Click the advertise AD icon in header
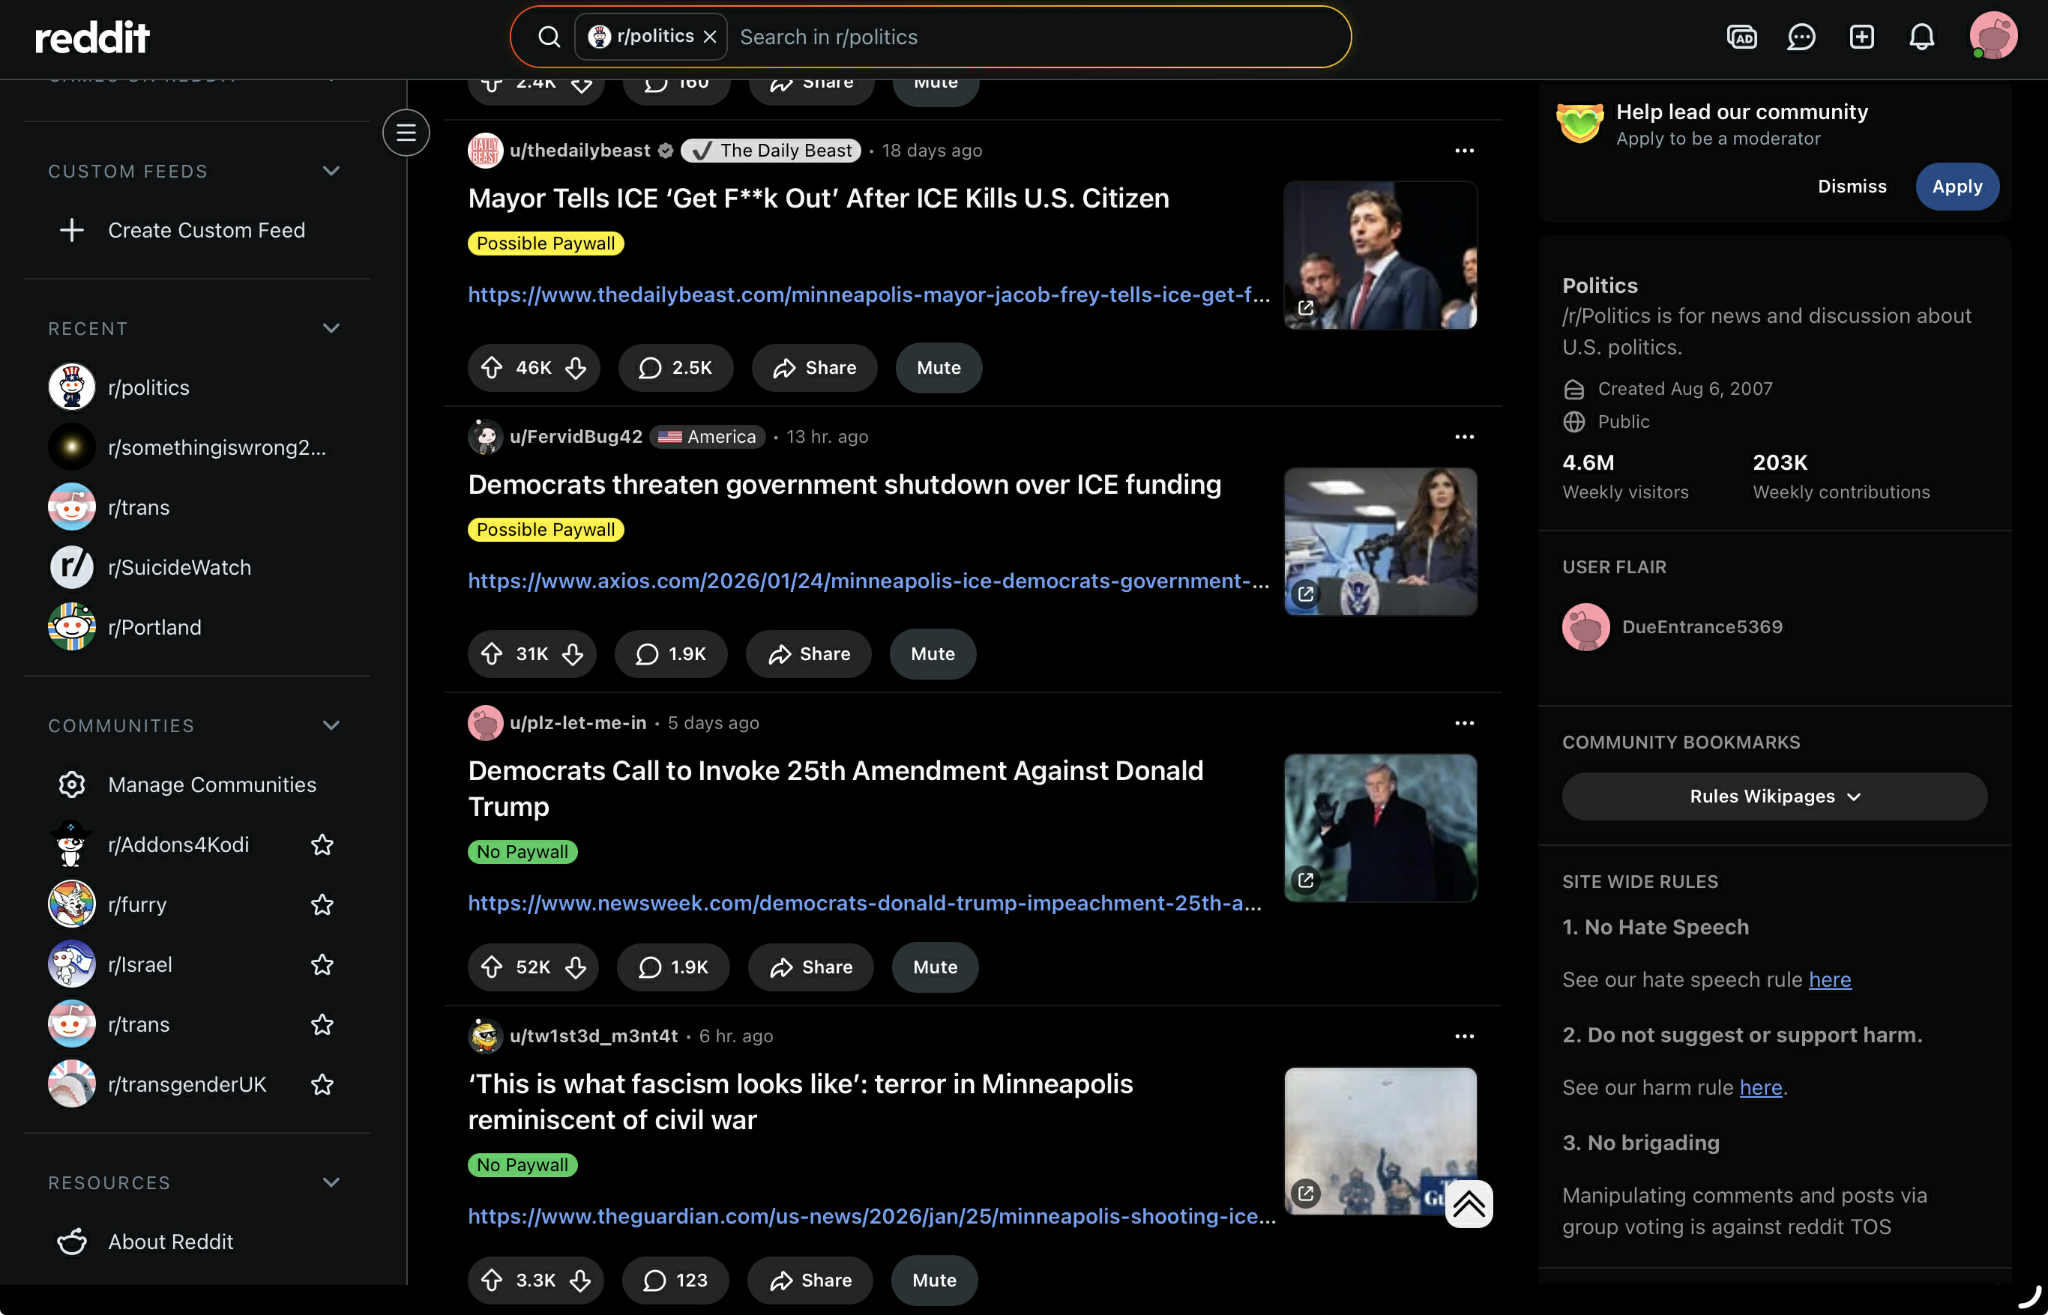The width and height of the screenshot is (2048, 1315). pos(1741,37)
